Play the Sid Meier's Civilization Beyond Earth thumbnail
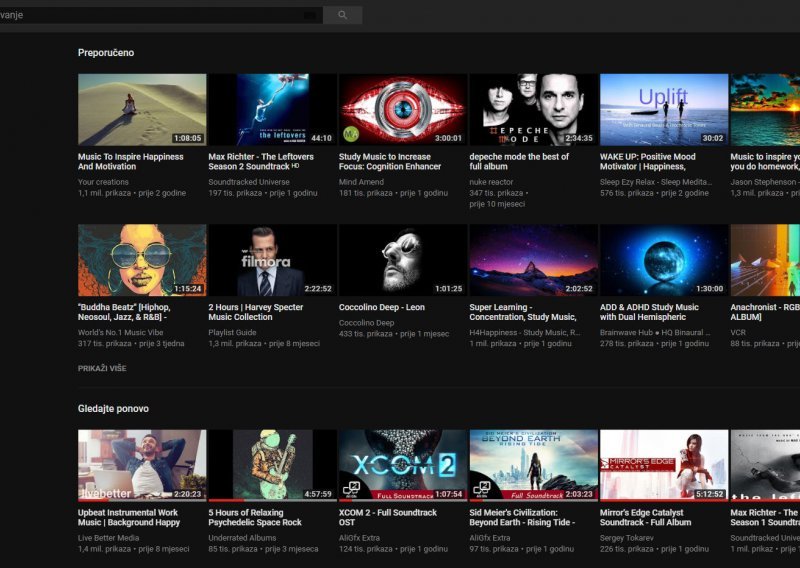 coord(533,465)
